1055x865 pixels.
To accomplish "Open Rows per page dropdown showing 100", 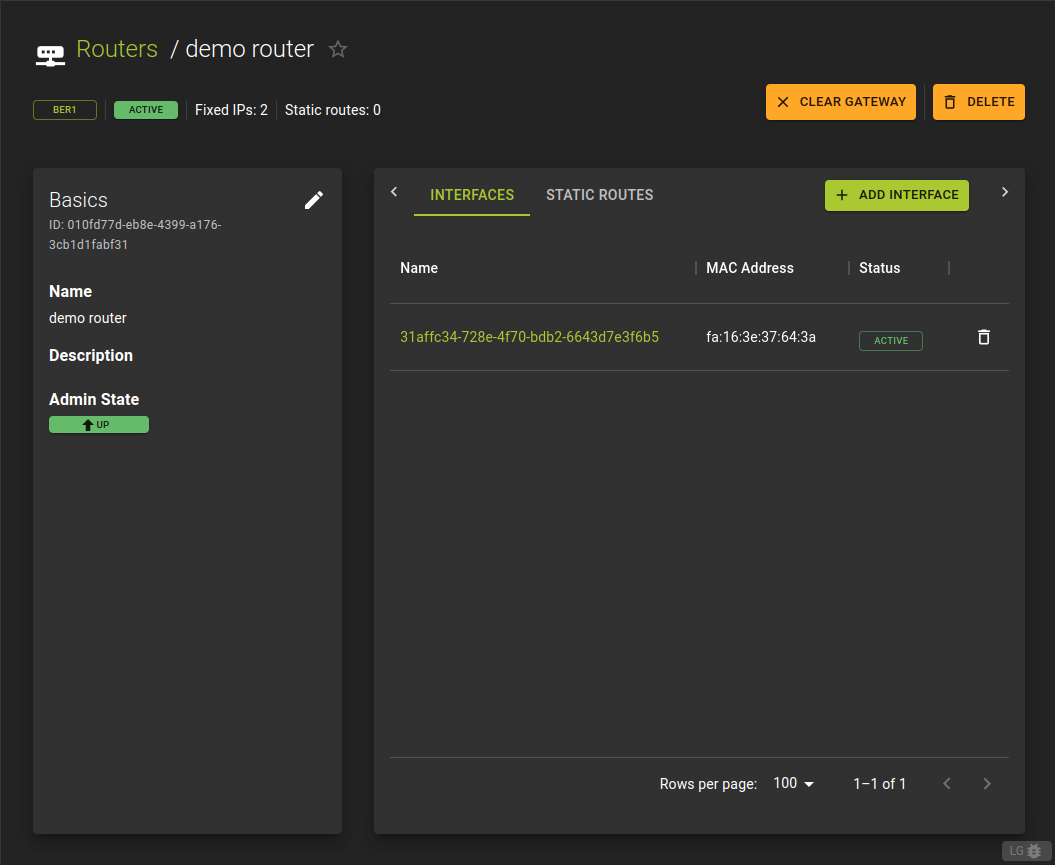I will tap(793, 784).
